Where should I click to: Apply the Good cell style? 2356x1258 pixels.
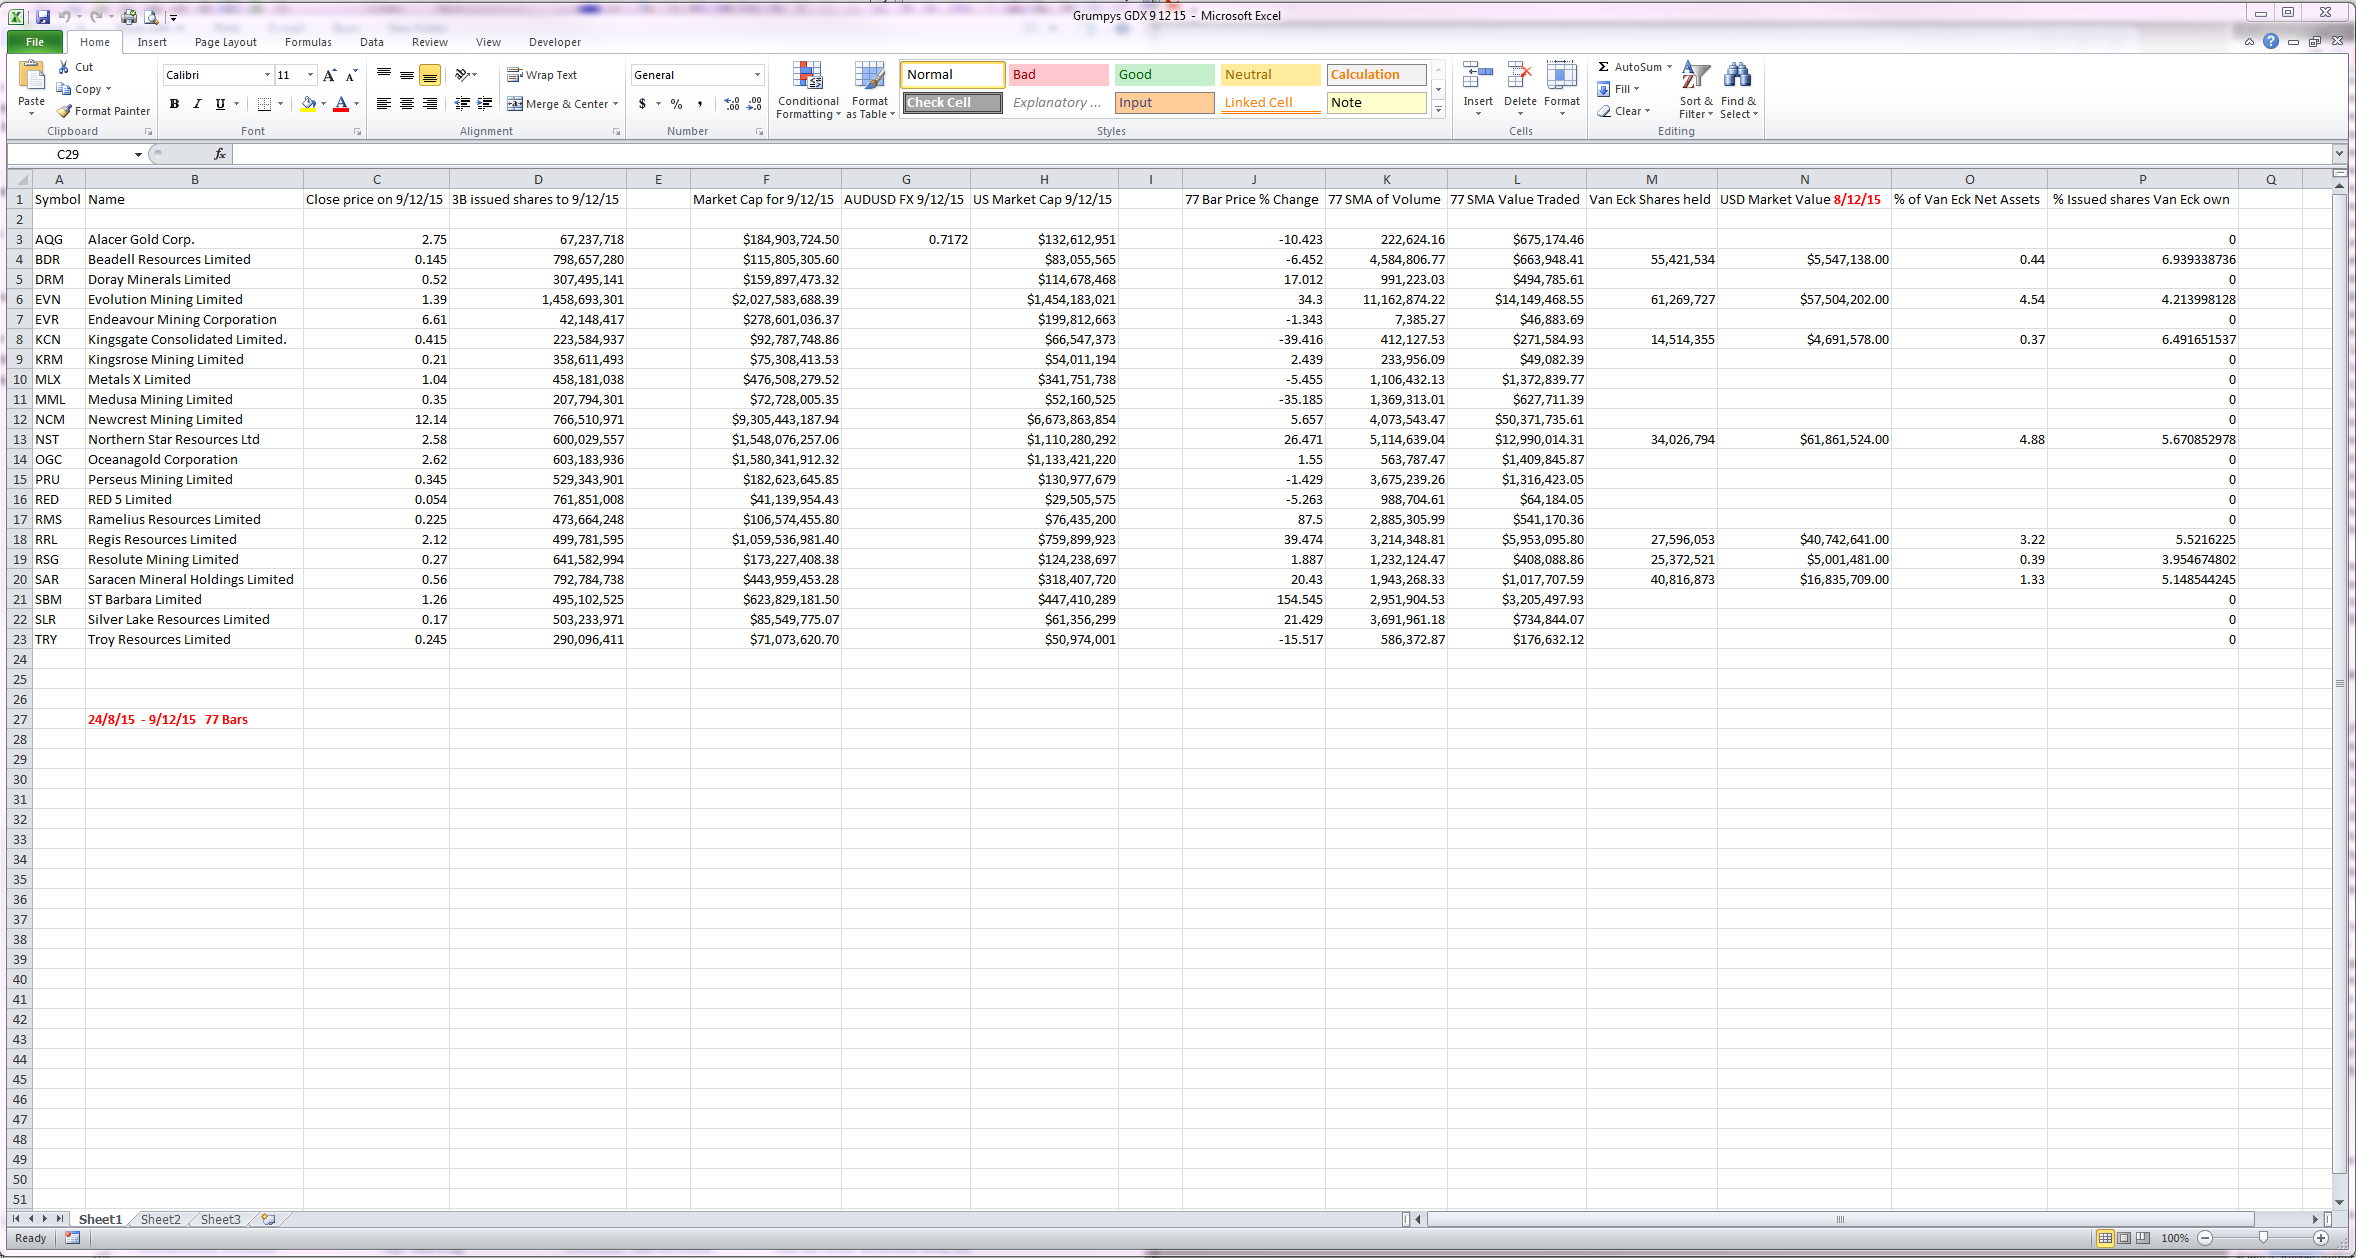(1164, 74)
